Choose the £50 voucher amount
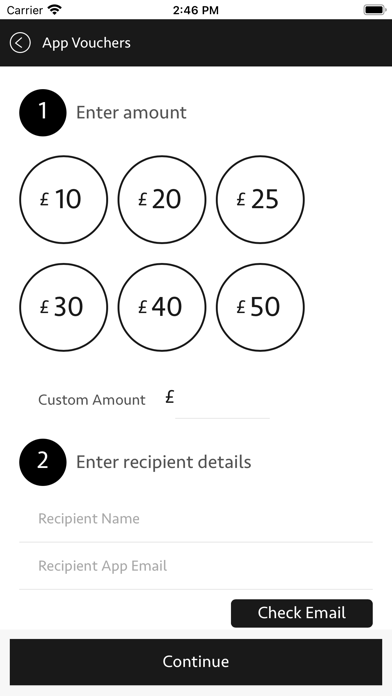 point(260,307)
